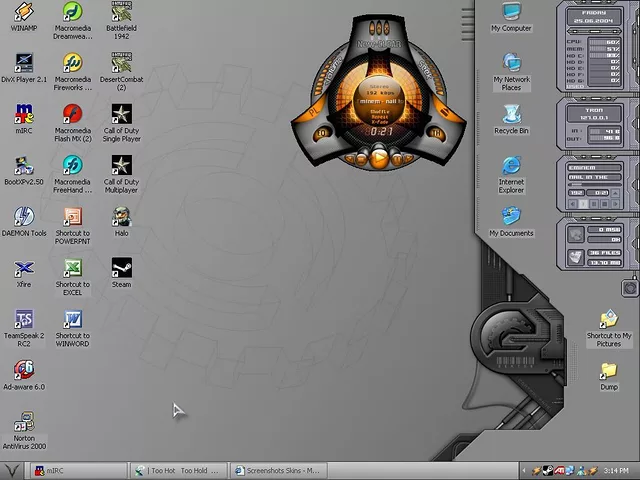Click the system tray clock
640x480 pixels.
[617, 470]
